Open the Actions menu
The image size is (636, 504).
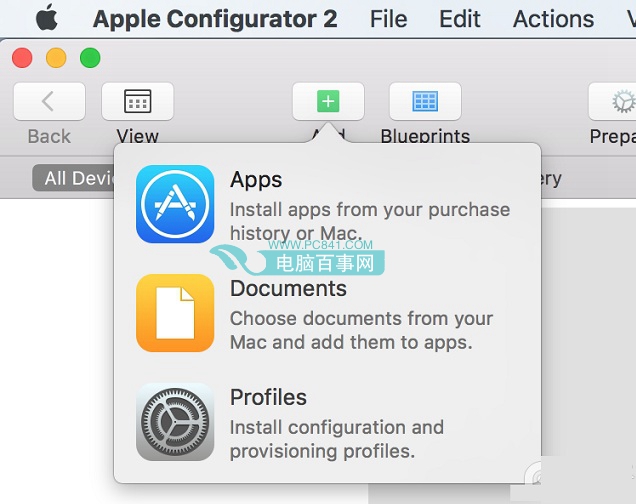553,19
